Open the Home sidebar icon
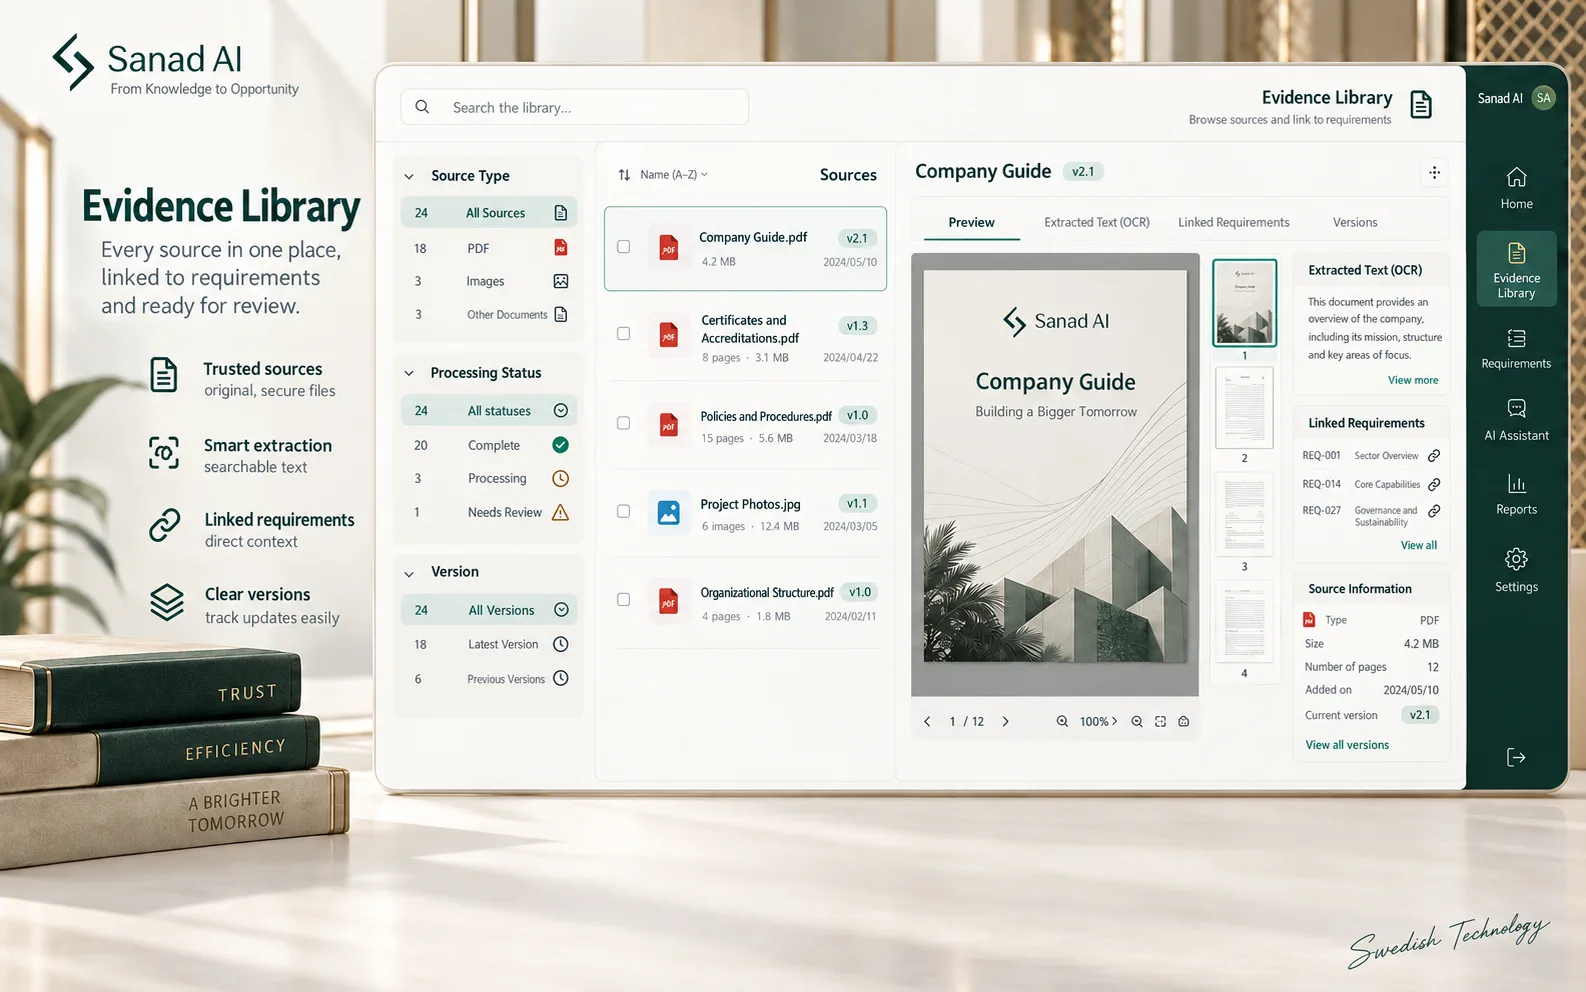 coord(1516,178)
